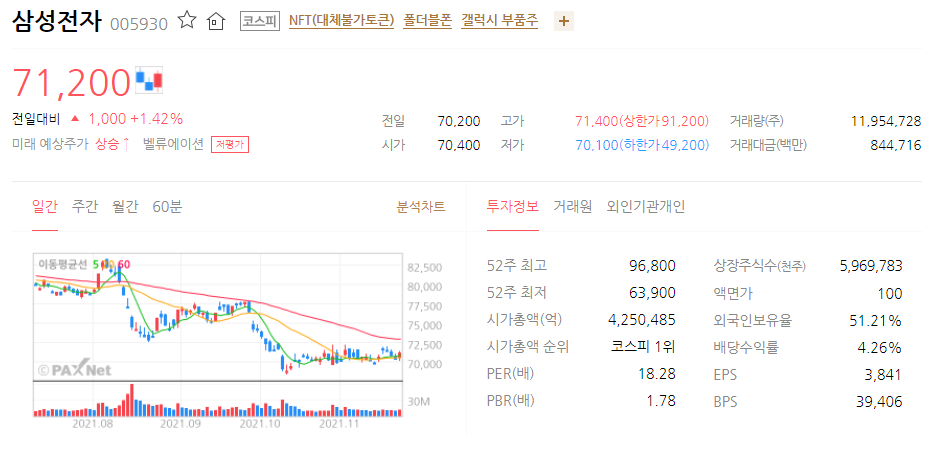This screenshot has height=449, width=934.
Task: Click the PBR value 1.78
Action: [661, 401]
